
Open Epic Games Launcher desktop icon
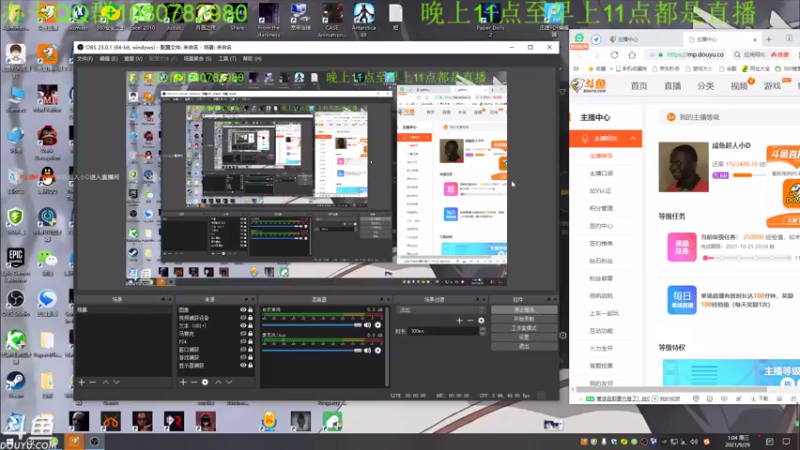pyautogui.click(x=15, y=264)
